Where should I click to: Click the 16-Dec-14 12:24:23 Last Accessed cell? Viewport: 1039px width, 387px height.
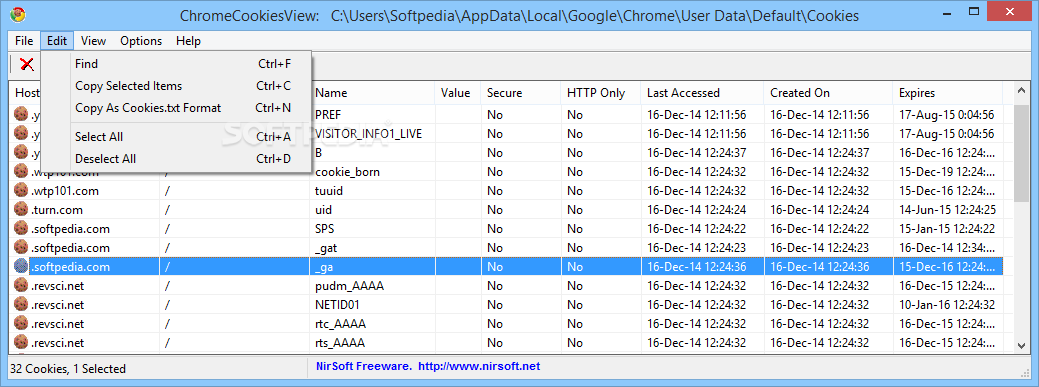click(696, 248)
